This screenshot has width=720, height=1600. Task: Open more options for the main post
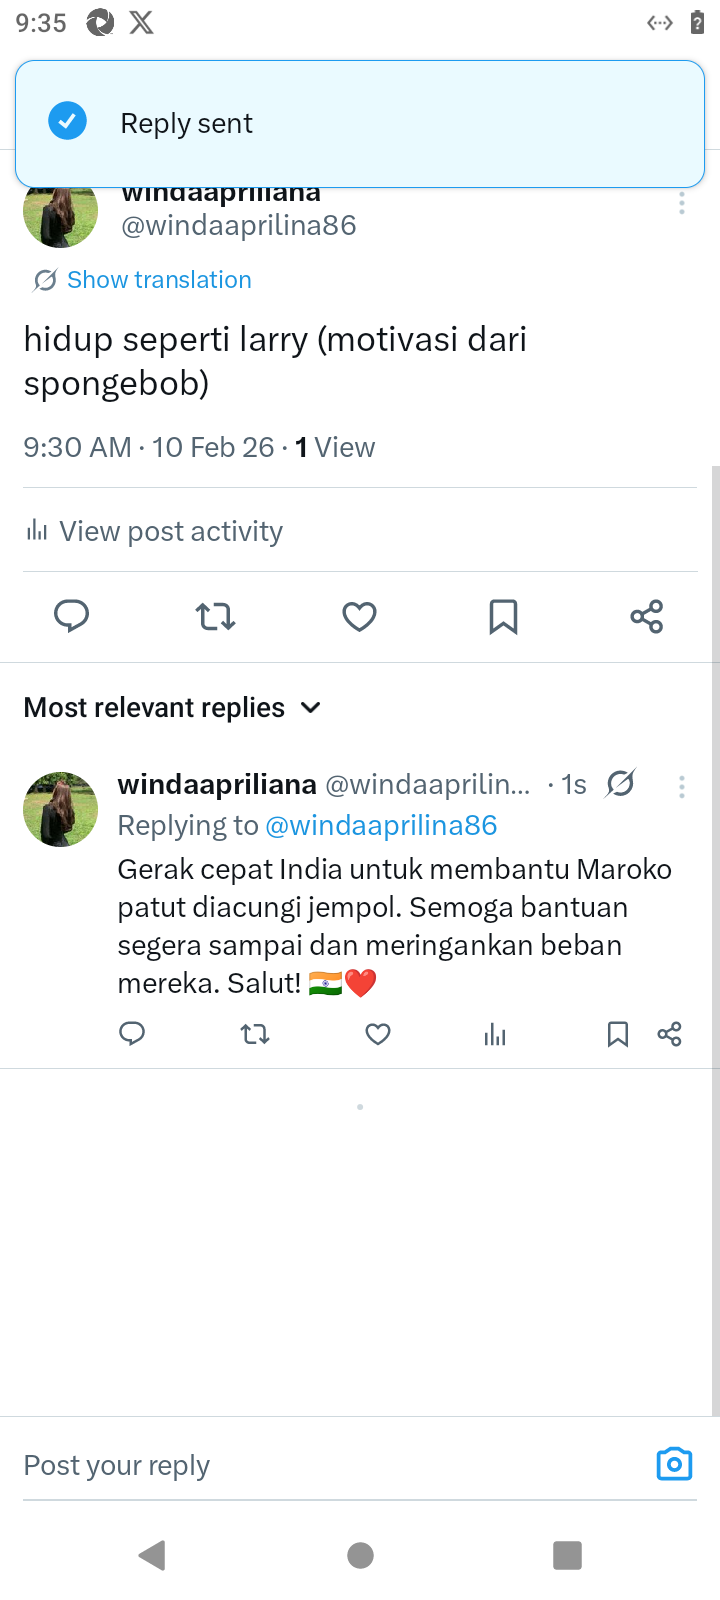682,203
